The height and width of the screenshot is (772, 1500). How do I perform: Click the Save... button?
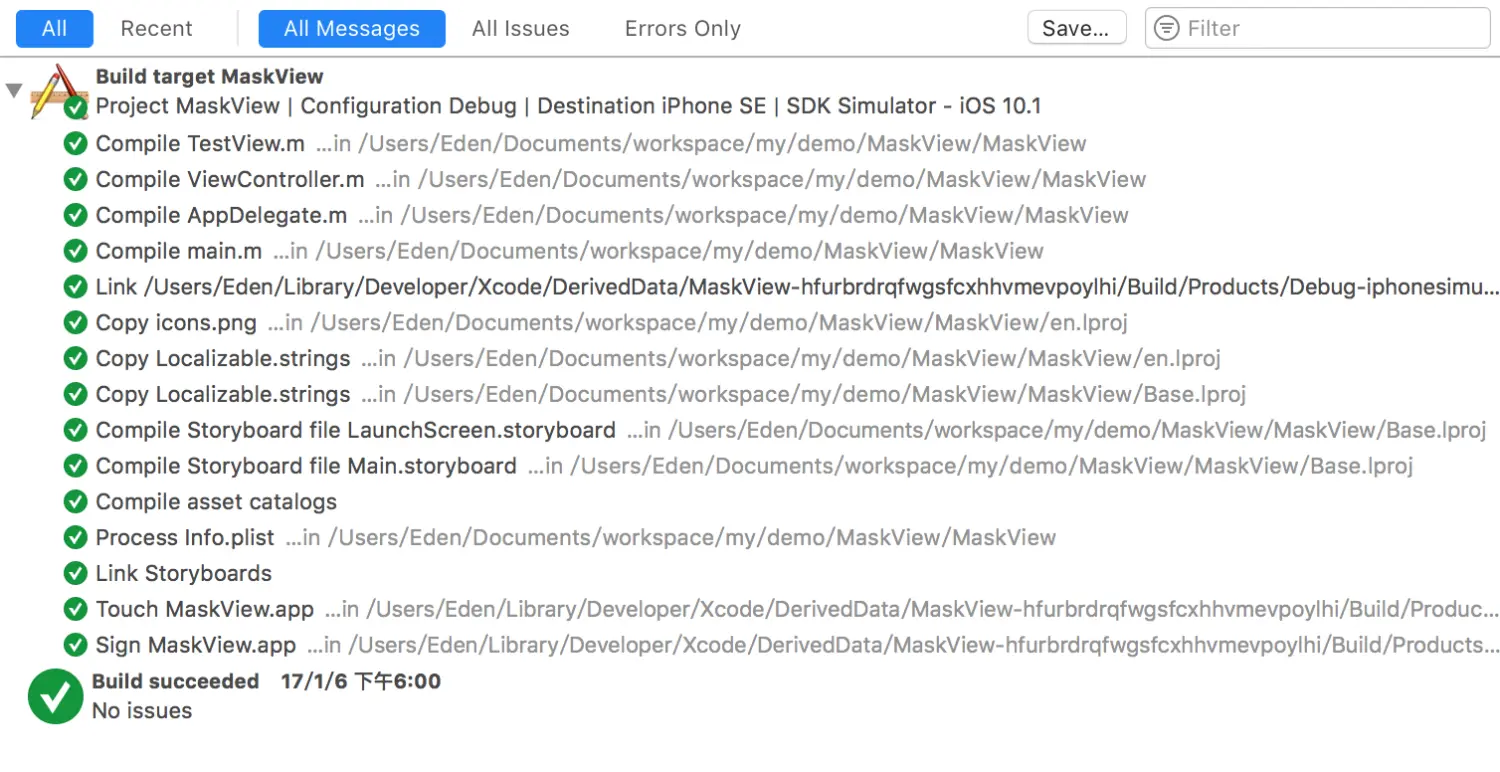coord(1077,28)
